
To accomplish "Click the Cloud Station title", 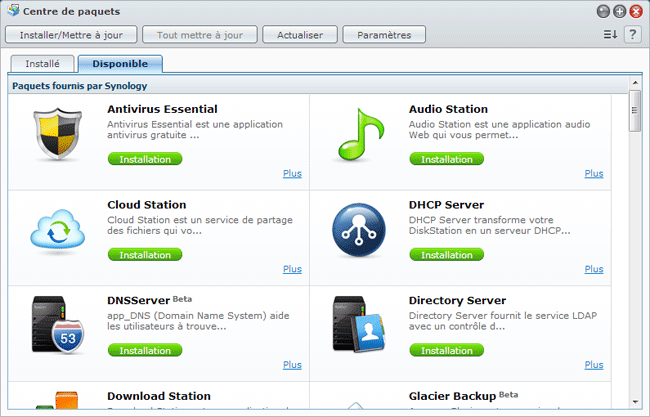I will pos(147,205).
